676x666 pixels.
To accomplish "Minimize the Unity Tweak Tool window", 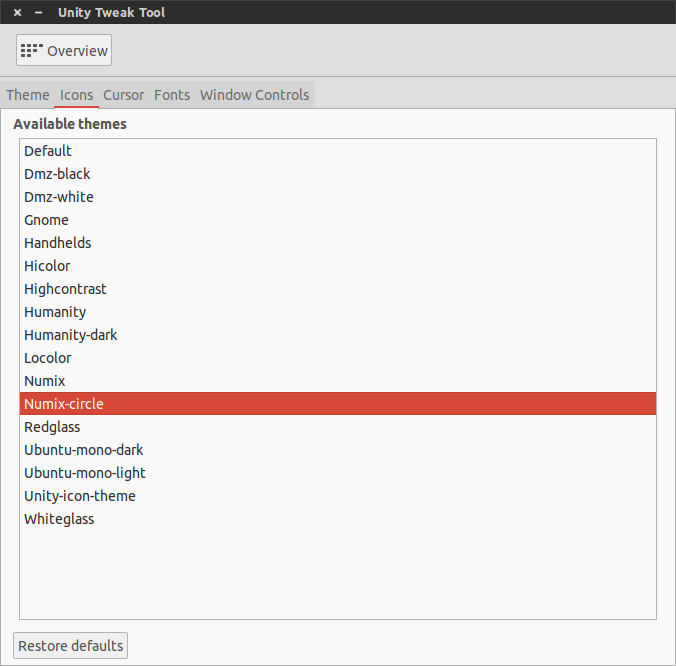I will [x=38, y=13].
